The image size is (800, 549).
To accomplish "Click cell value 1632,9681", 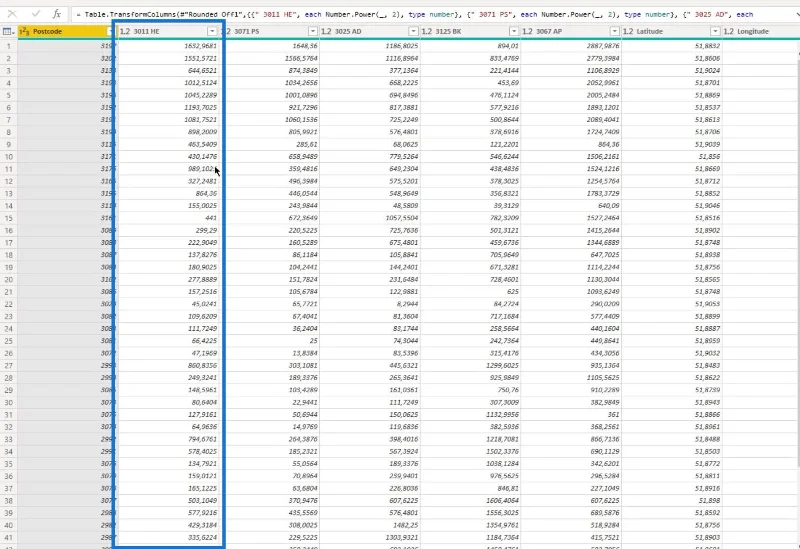I will (x=201, y=46).
